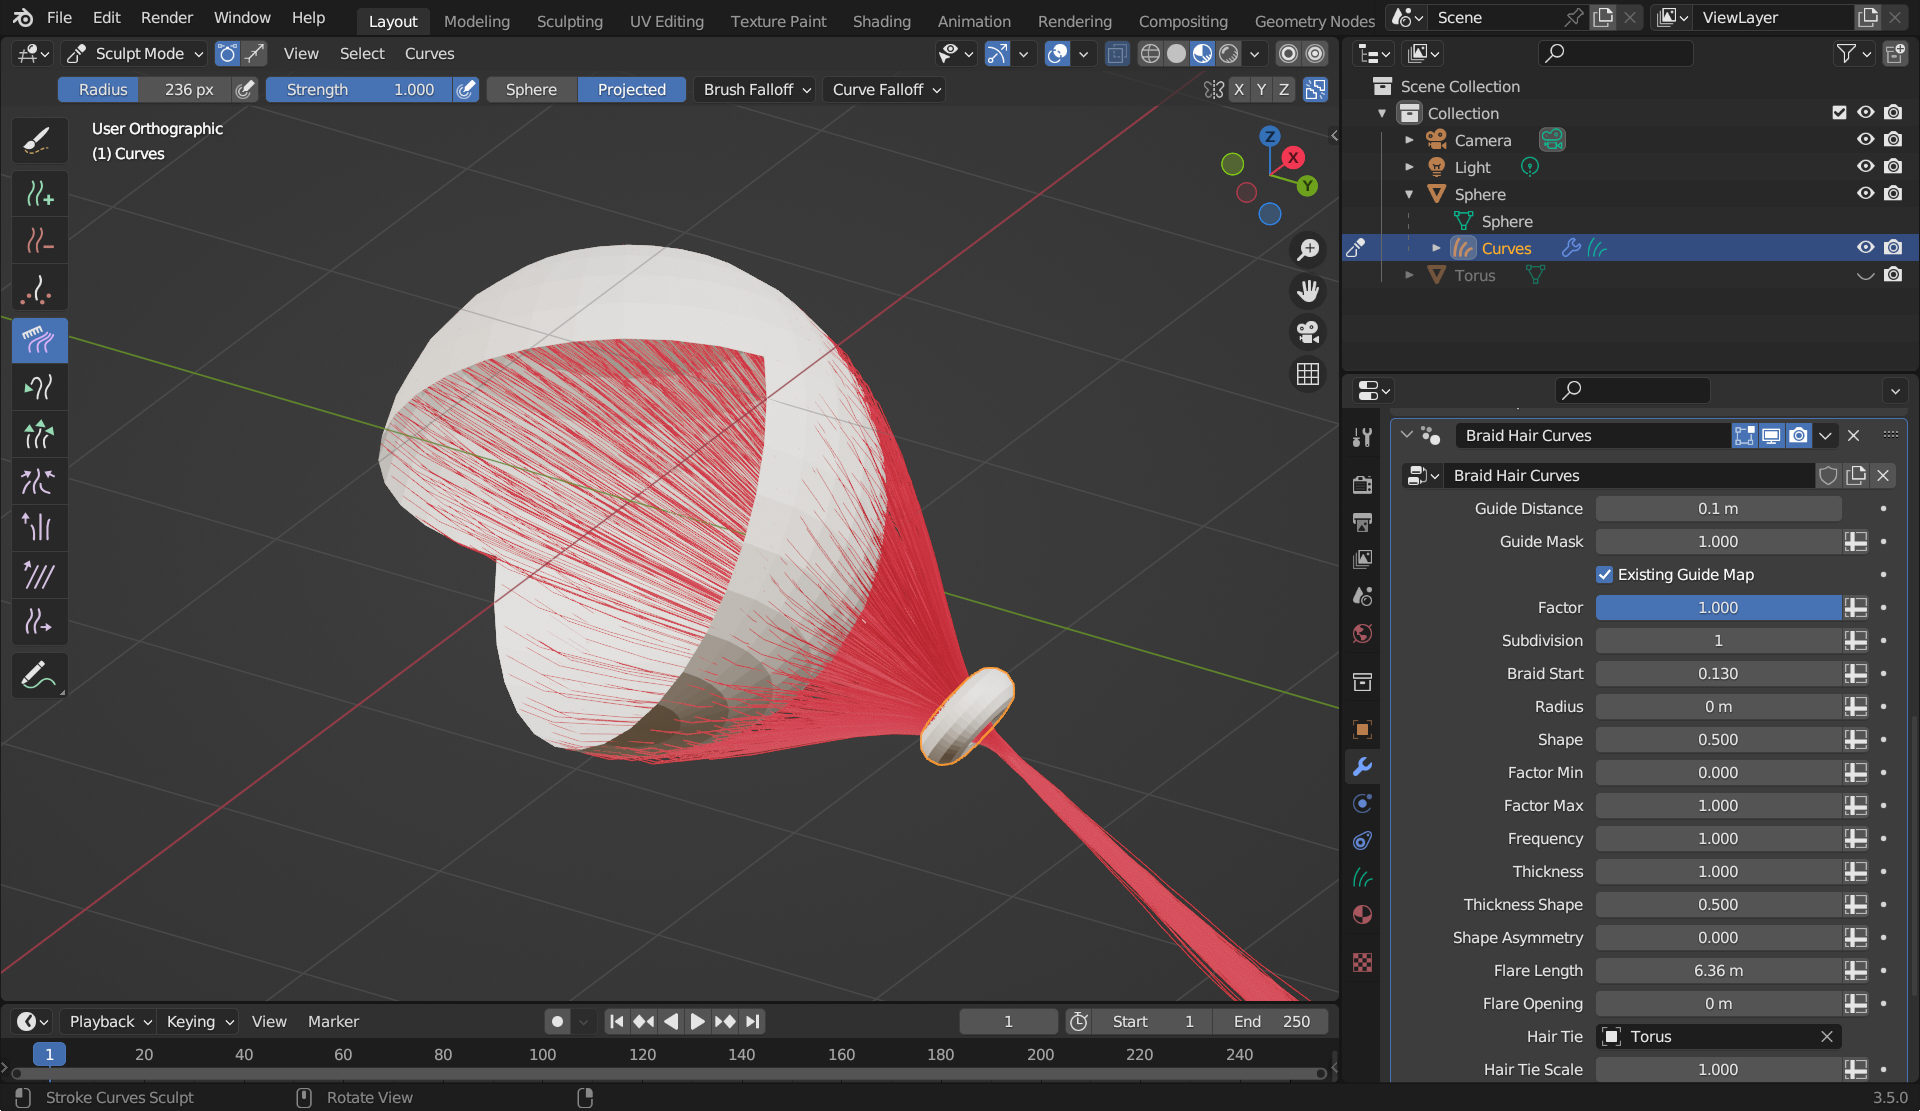This screenshot has height=1111, width=1920.
Task: Toggle X axis symmetry
Action: click(x=1239, y=90)
